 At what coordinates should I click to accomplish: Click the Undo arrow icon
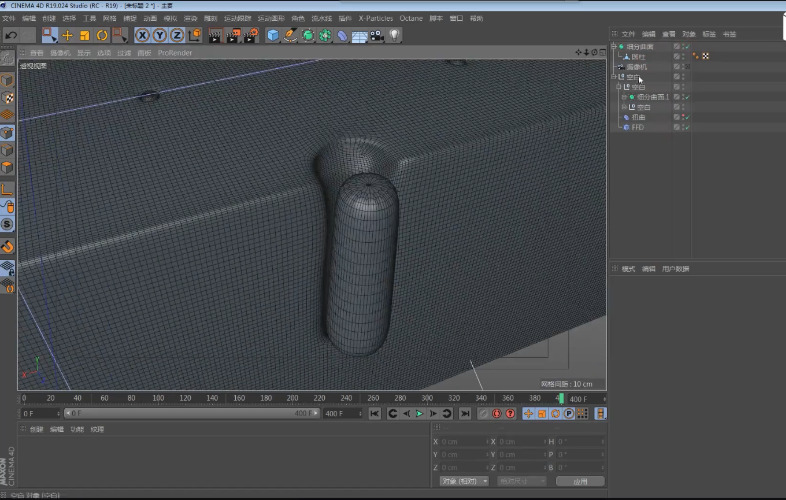click(11, 35)
